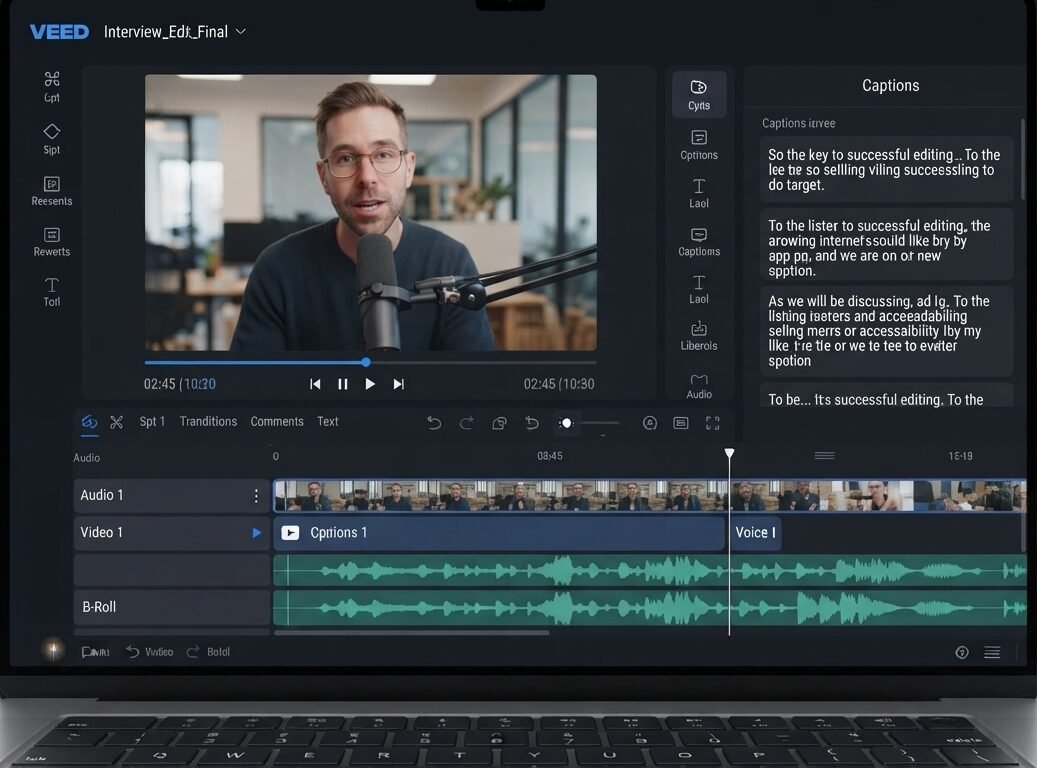Undo the last action
Viewport: 1037px width, 768px height.
[x=434, y=423]
